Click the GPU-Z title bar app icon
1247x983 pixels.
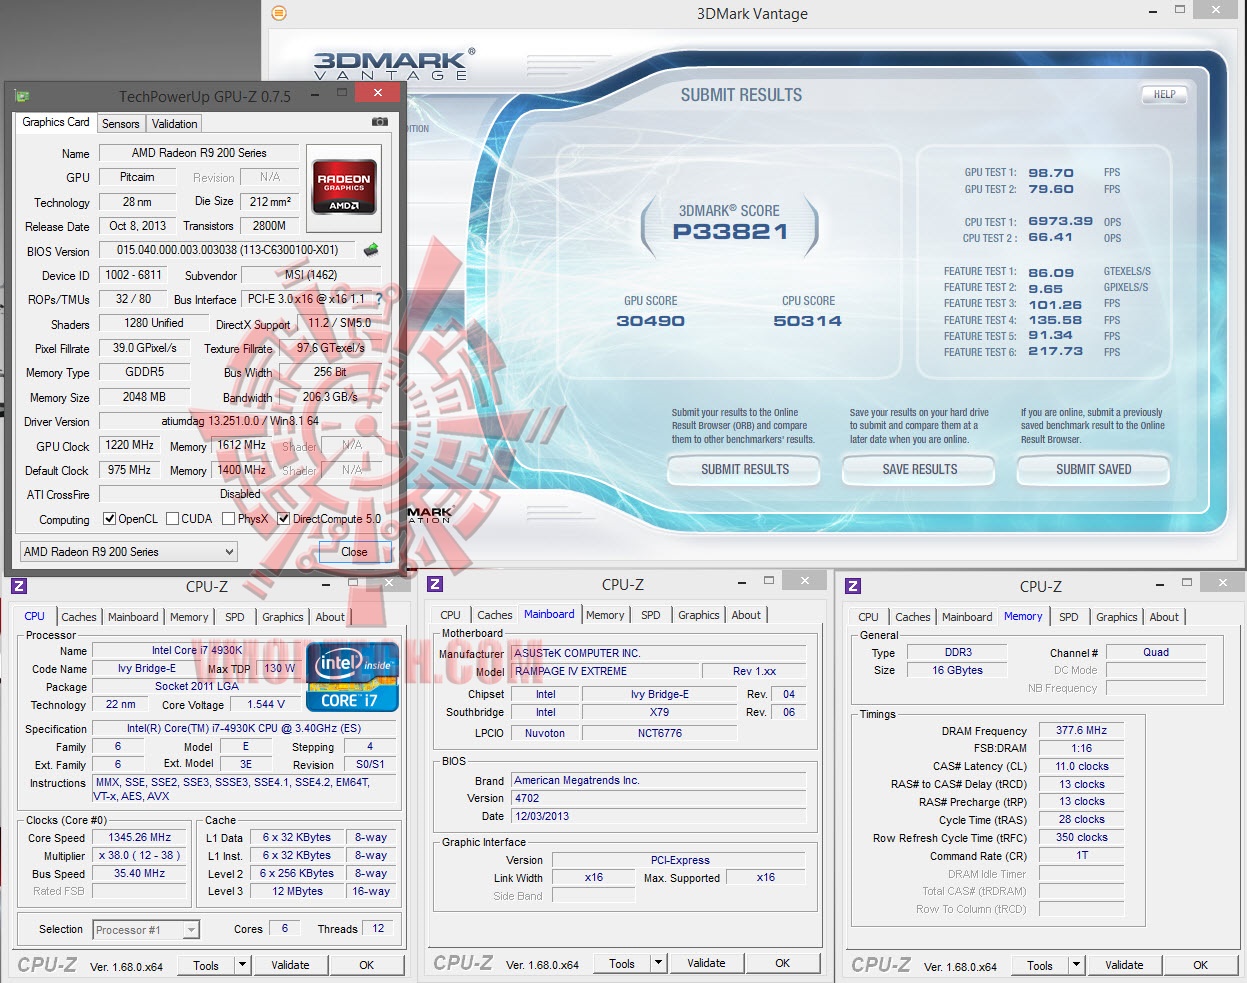click(22, 97)
